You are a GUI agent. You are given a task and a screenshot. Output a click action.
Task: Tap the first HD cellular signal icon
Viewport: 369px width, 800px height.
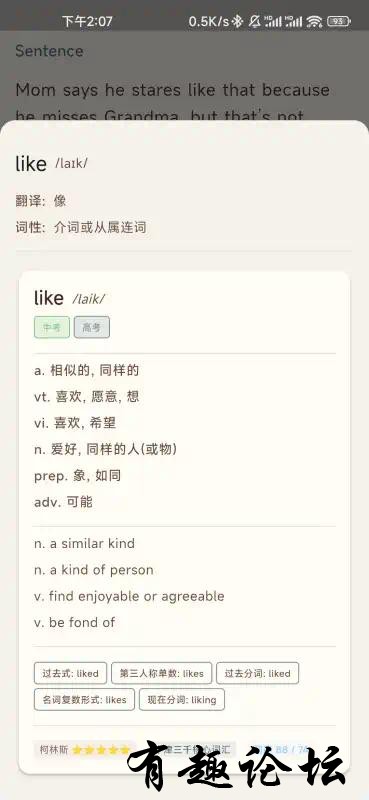click(x=273, y=21)
